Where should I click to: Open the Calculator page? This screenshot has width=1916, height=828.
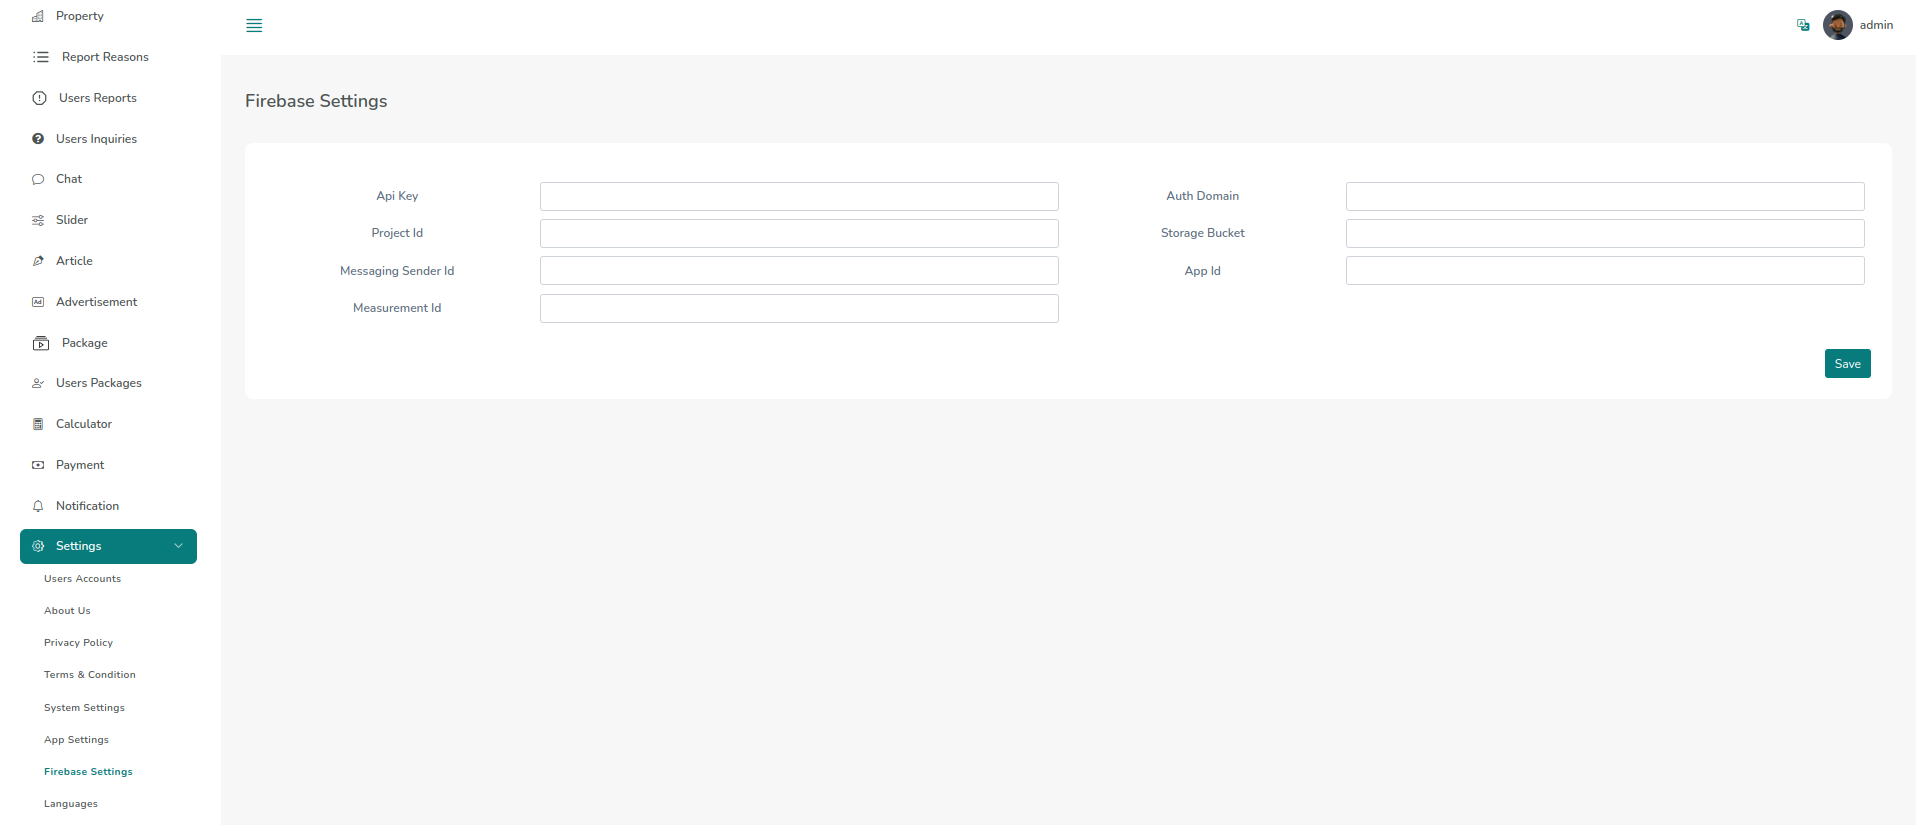pos(84,424)
